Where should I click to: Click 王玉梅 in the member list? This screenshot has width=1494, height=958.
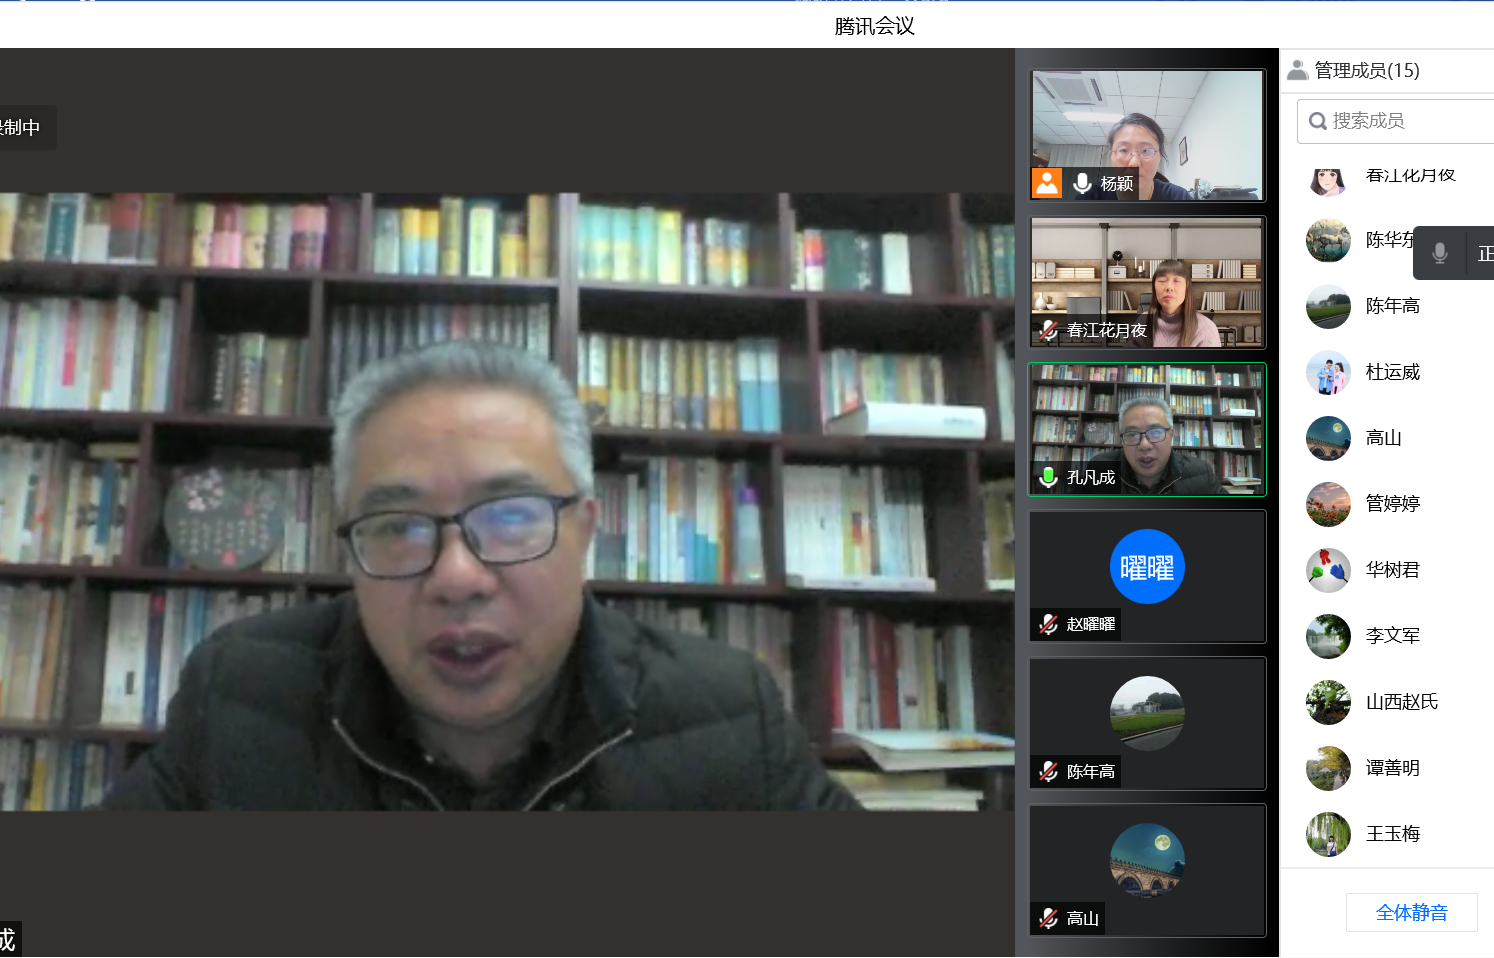click(x=1392, y=834)
